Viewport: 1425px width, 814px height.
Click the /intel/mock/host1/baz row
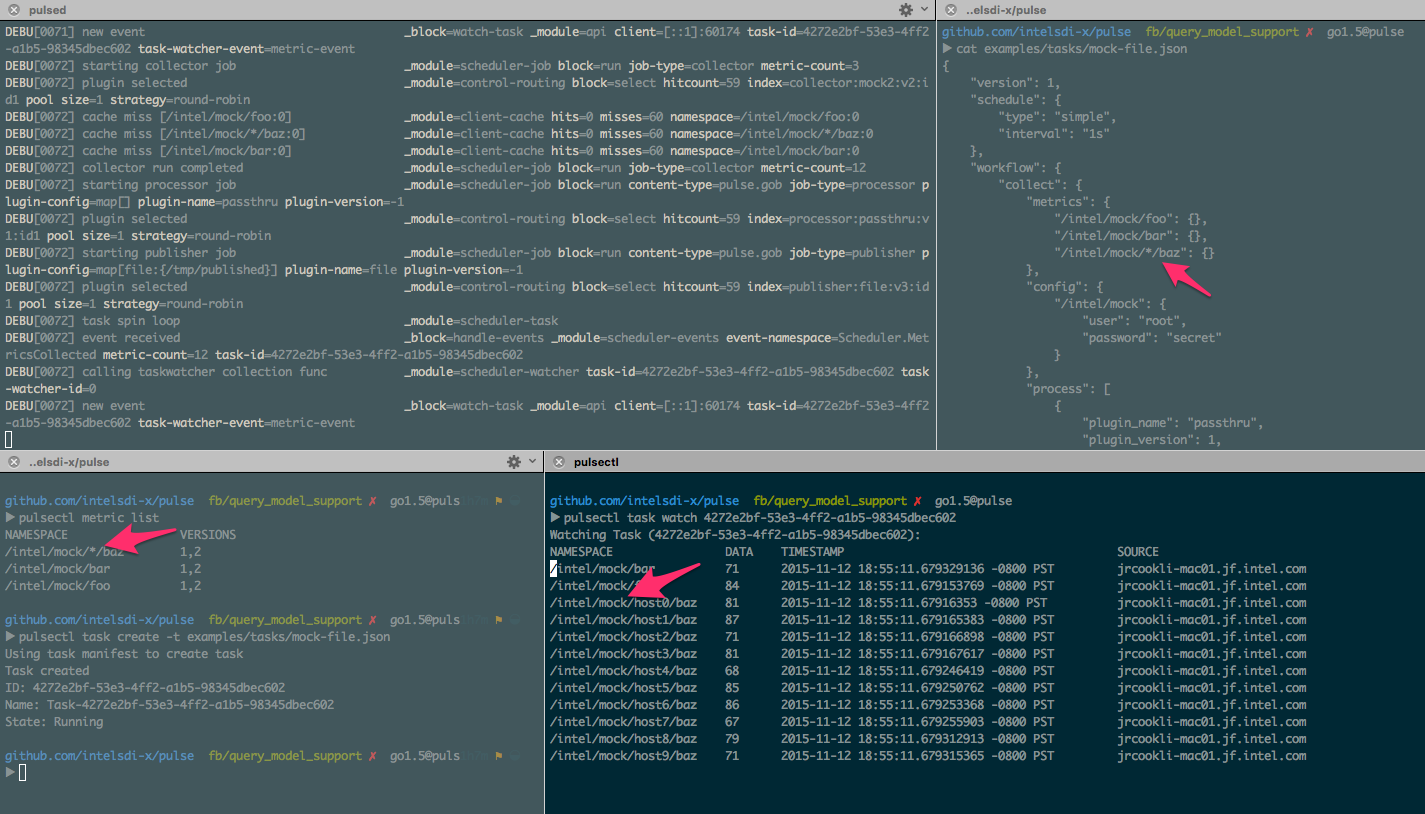(x=928, y=620)
